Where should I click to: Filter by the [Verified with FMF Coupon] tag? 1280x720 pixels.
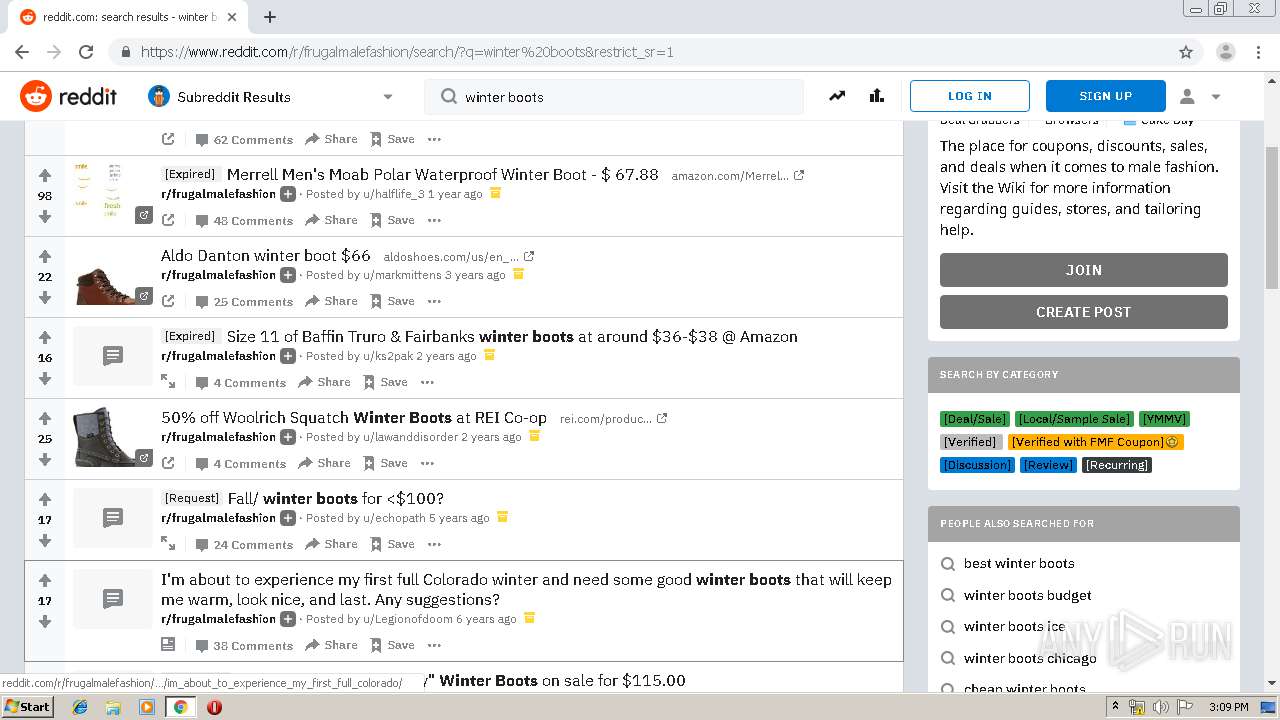[x=1096, y=442]
